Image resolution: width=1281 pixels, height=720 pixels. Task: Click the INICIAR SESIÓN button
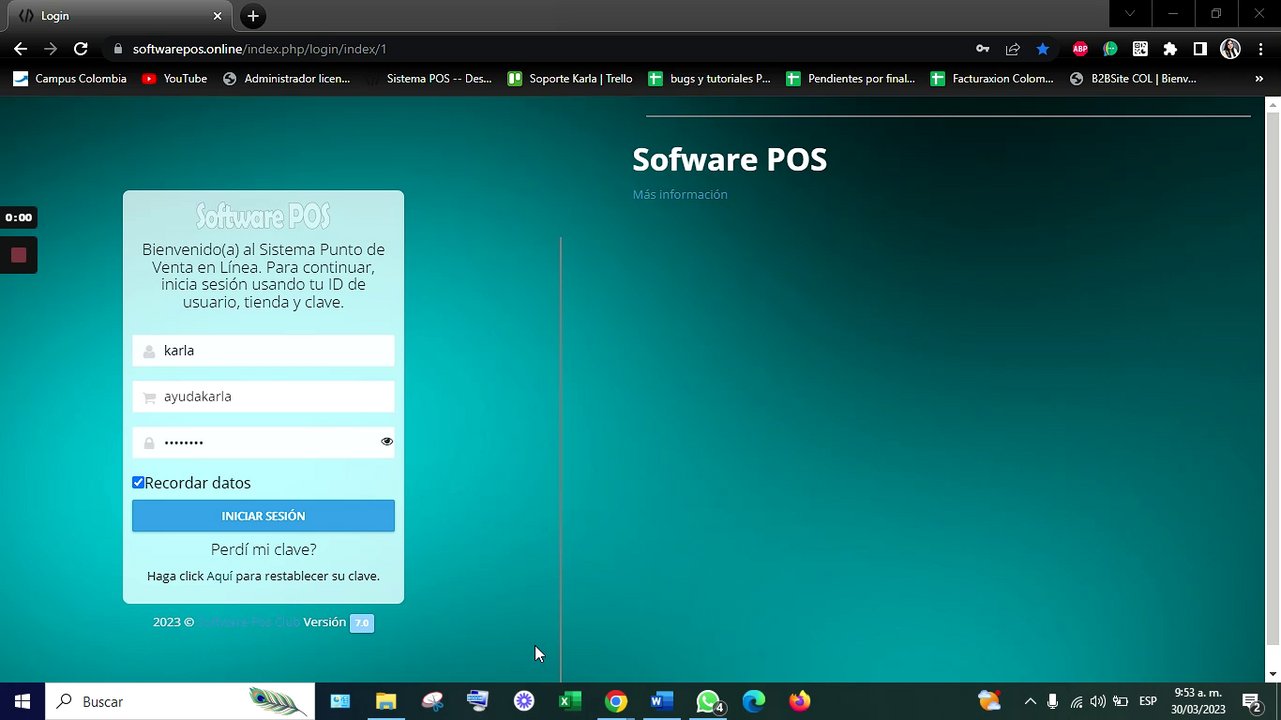point(263,516)
